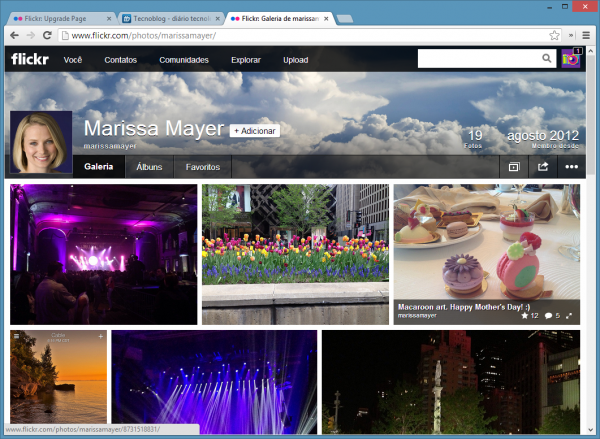The height and width of the screenshot is (439, 600).
Task: Open the user avatar with notification badge
Action: (571, 59)
